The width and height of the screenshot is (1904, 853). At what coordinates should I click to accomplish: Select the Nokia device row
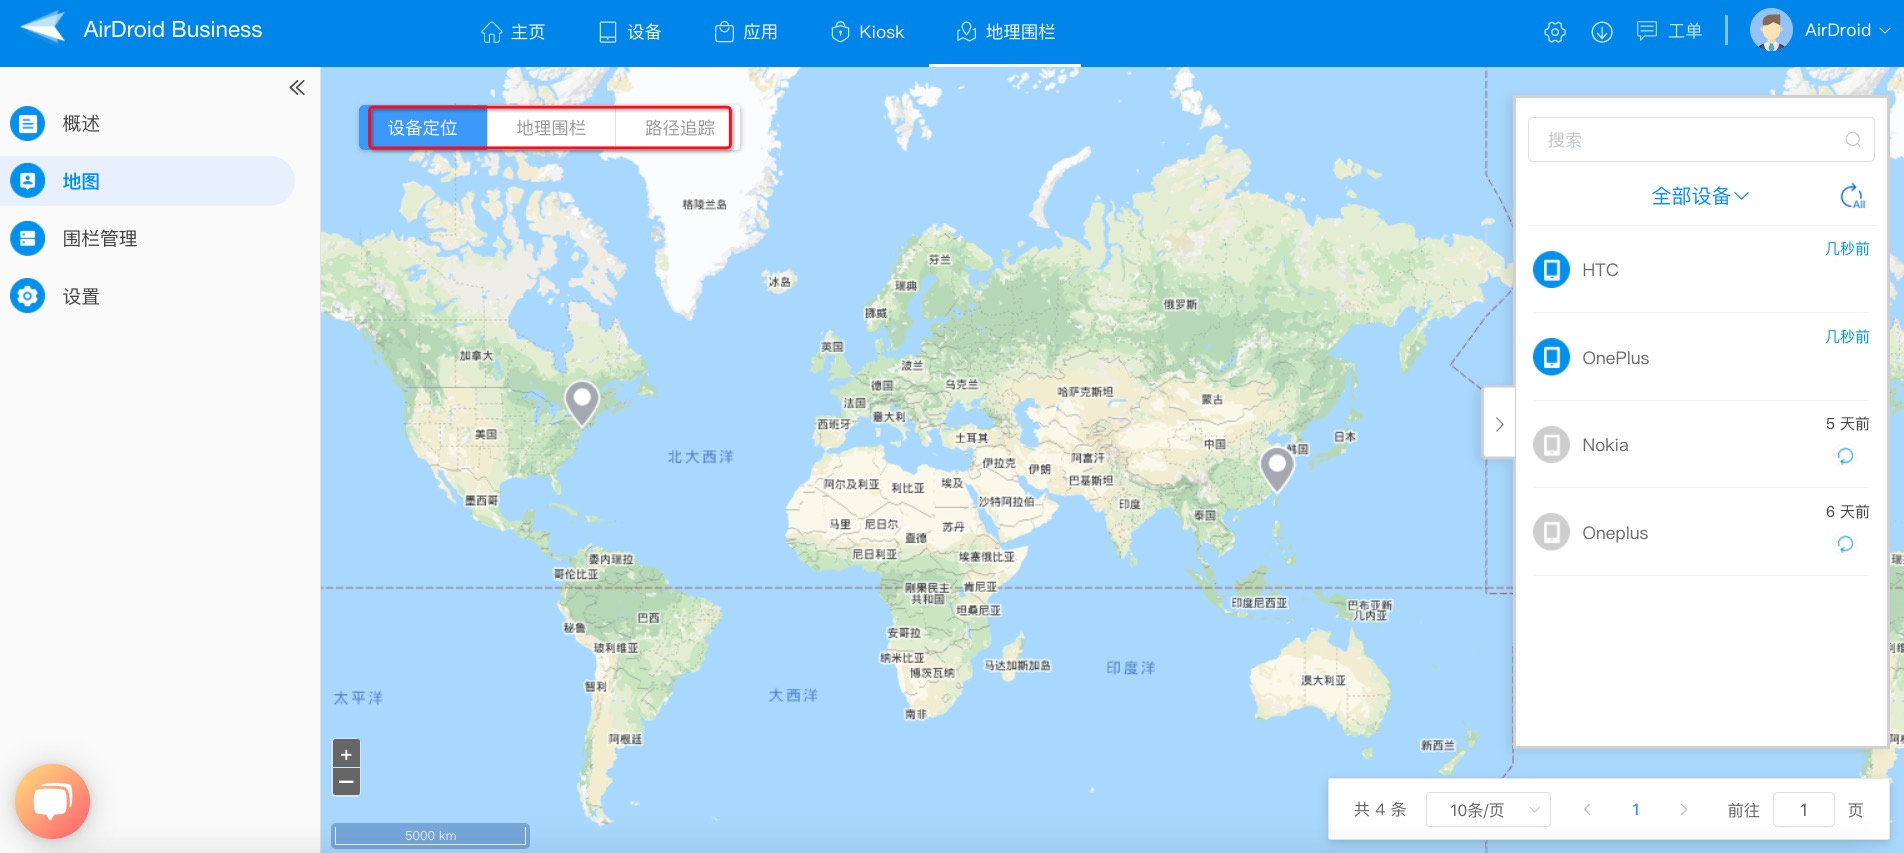point(1700,444)
